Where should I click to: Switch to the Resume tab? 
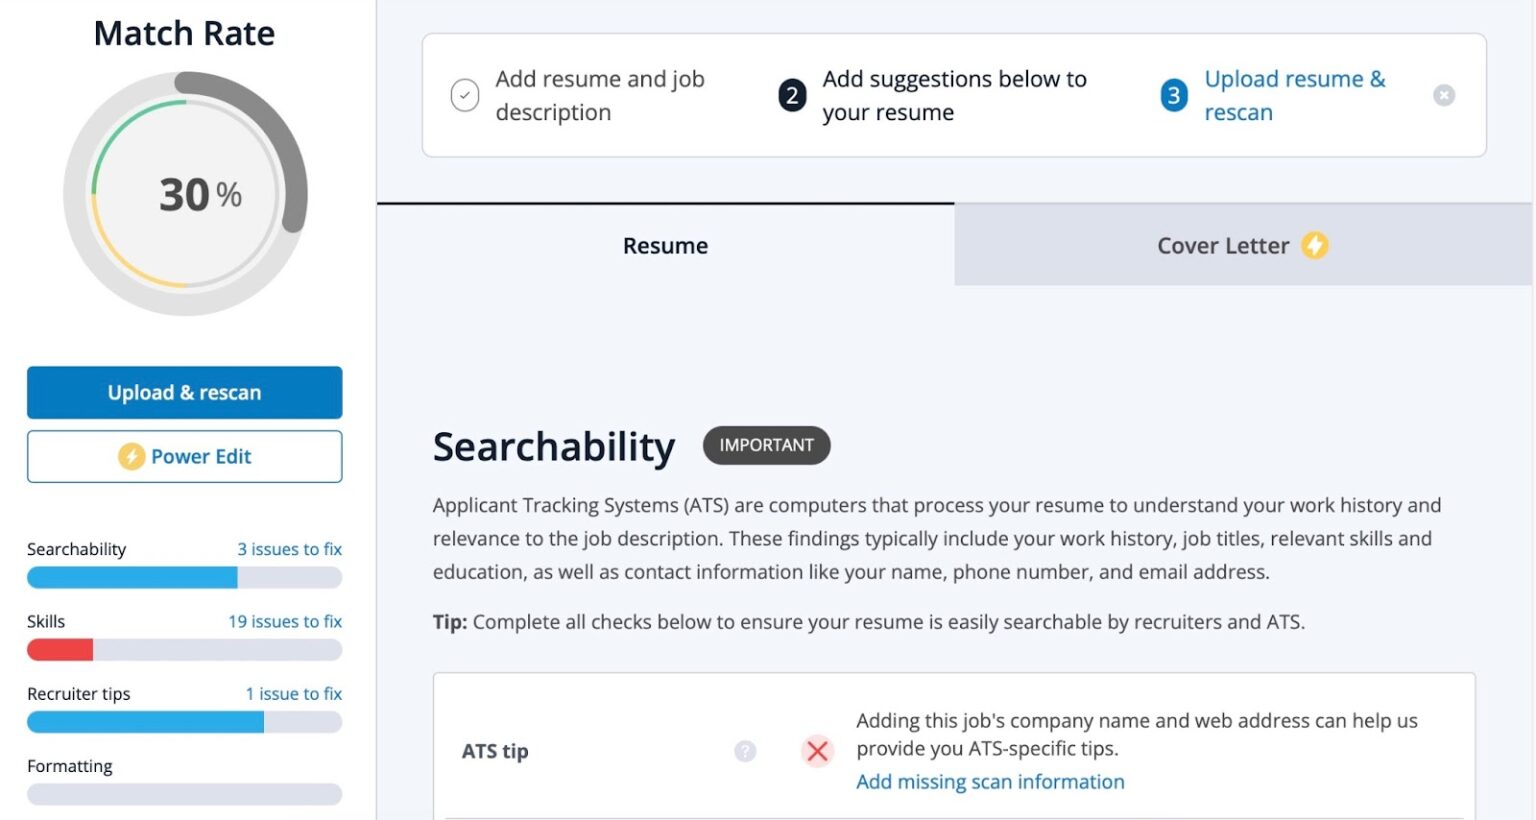(665, 246)
